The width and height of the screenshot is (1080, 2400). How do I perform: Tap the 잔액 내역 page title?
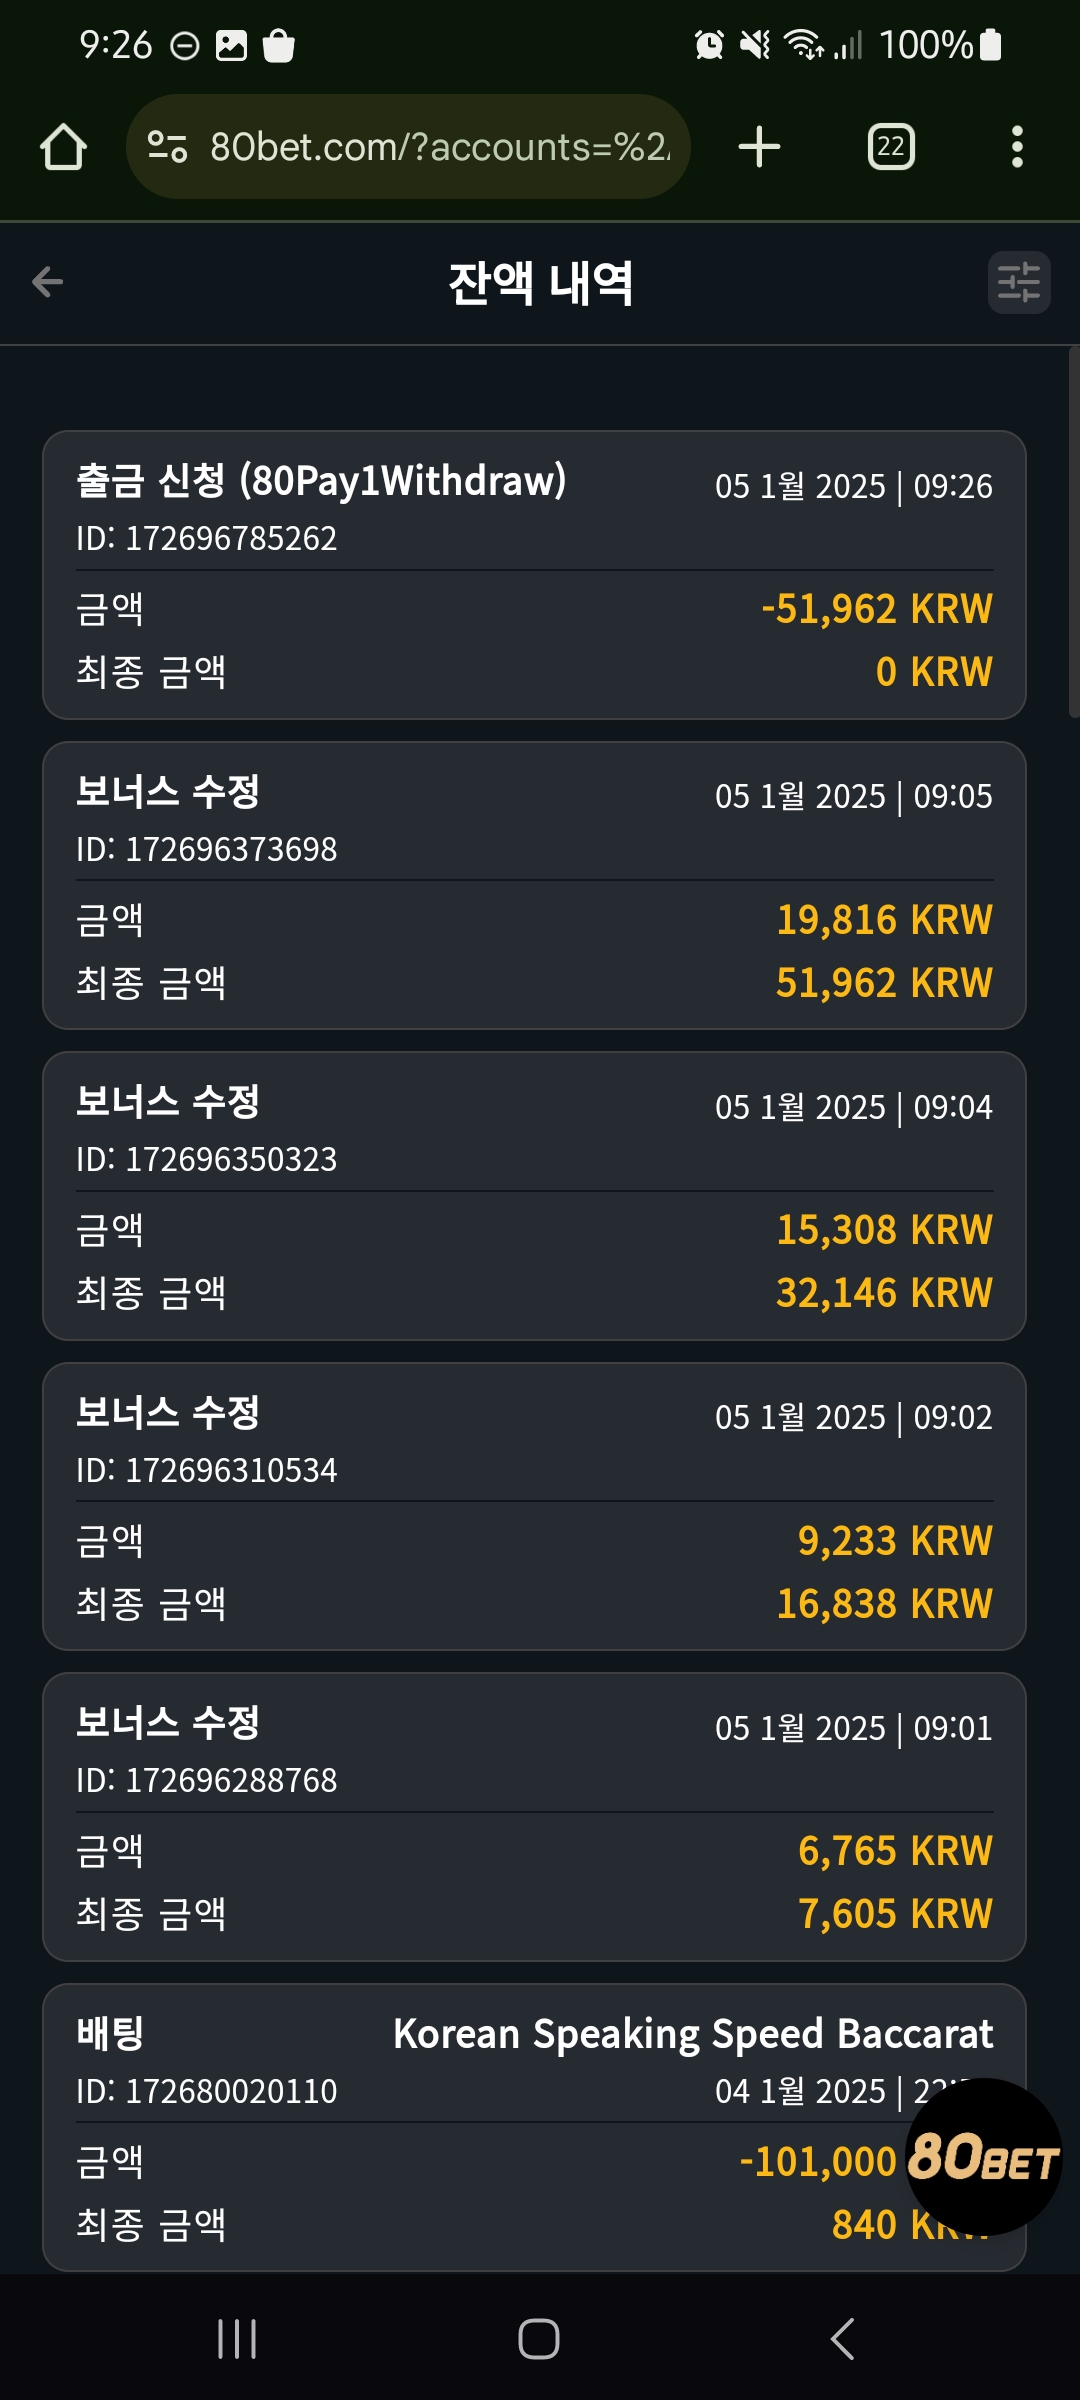[540, 283]
